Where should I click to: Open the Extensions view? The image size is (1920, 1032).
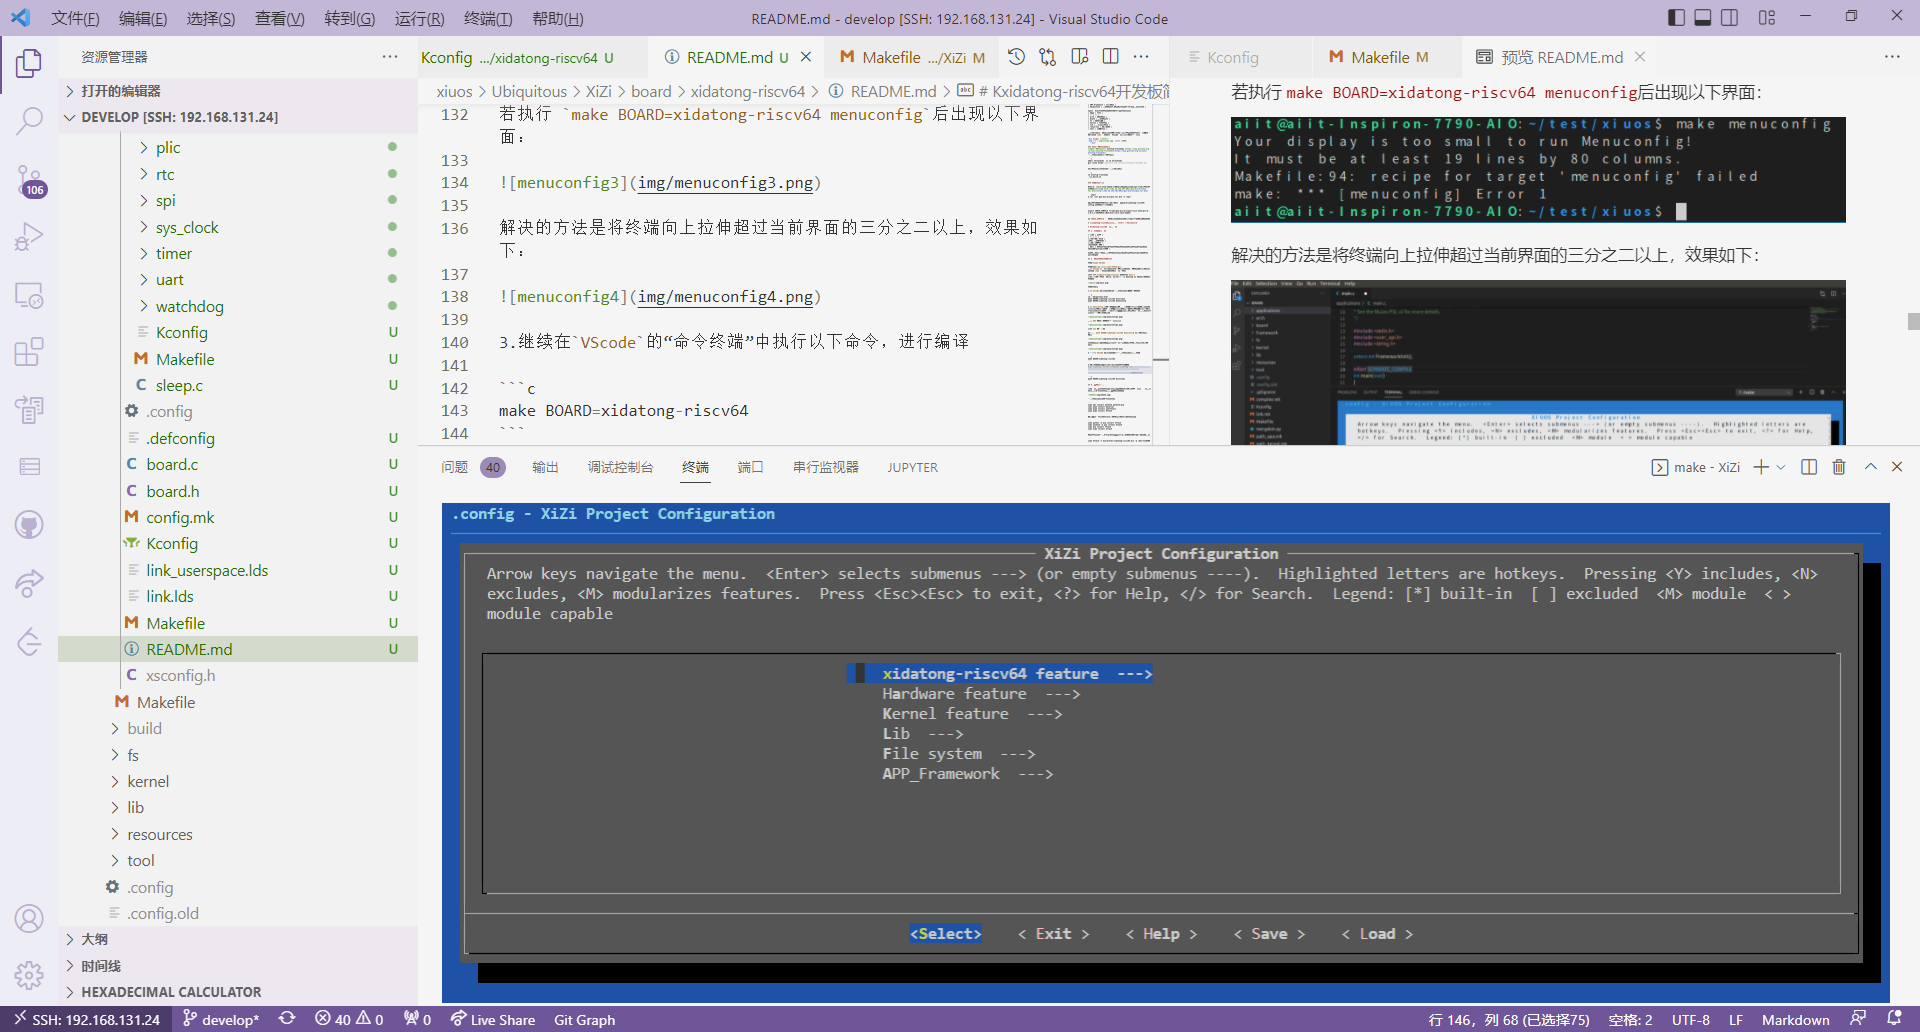[29, 352]
